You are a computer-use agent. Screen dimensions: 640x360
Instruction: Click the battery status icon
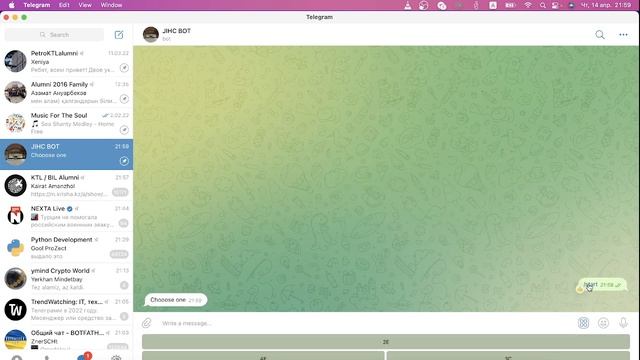(x=510, y=5)
